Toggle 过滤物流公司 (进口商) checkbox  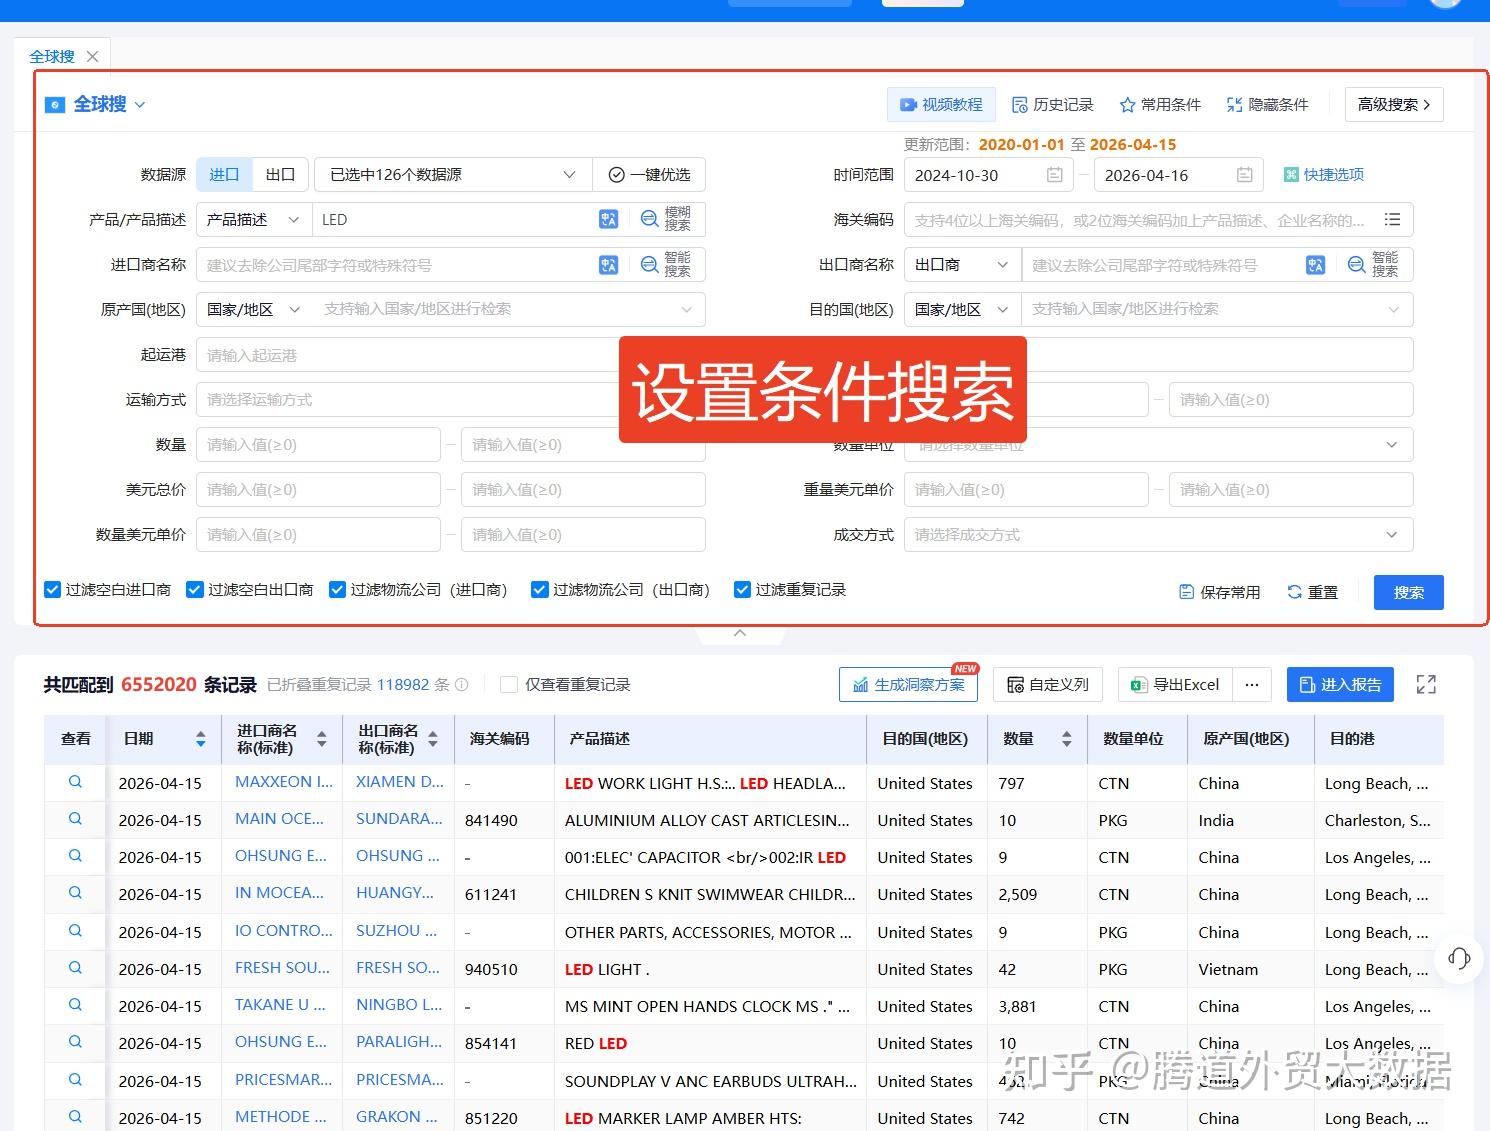coord(337,590)
